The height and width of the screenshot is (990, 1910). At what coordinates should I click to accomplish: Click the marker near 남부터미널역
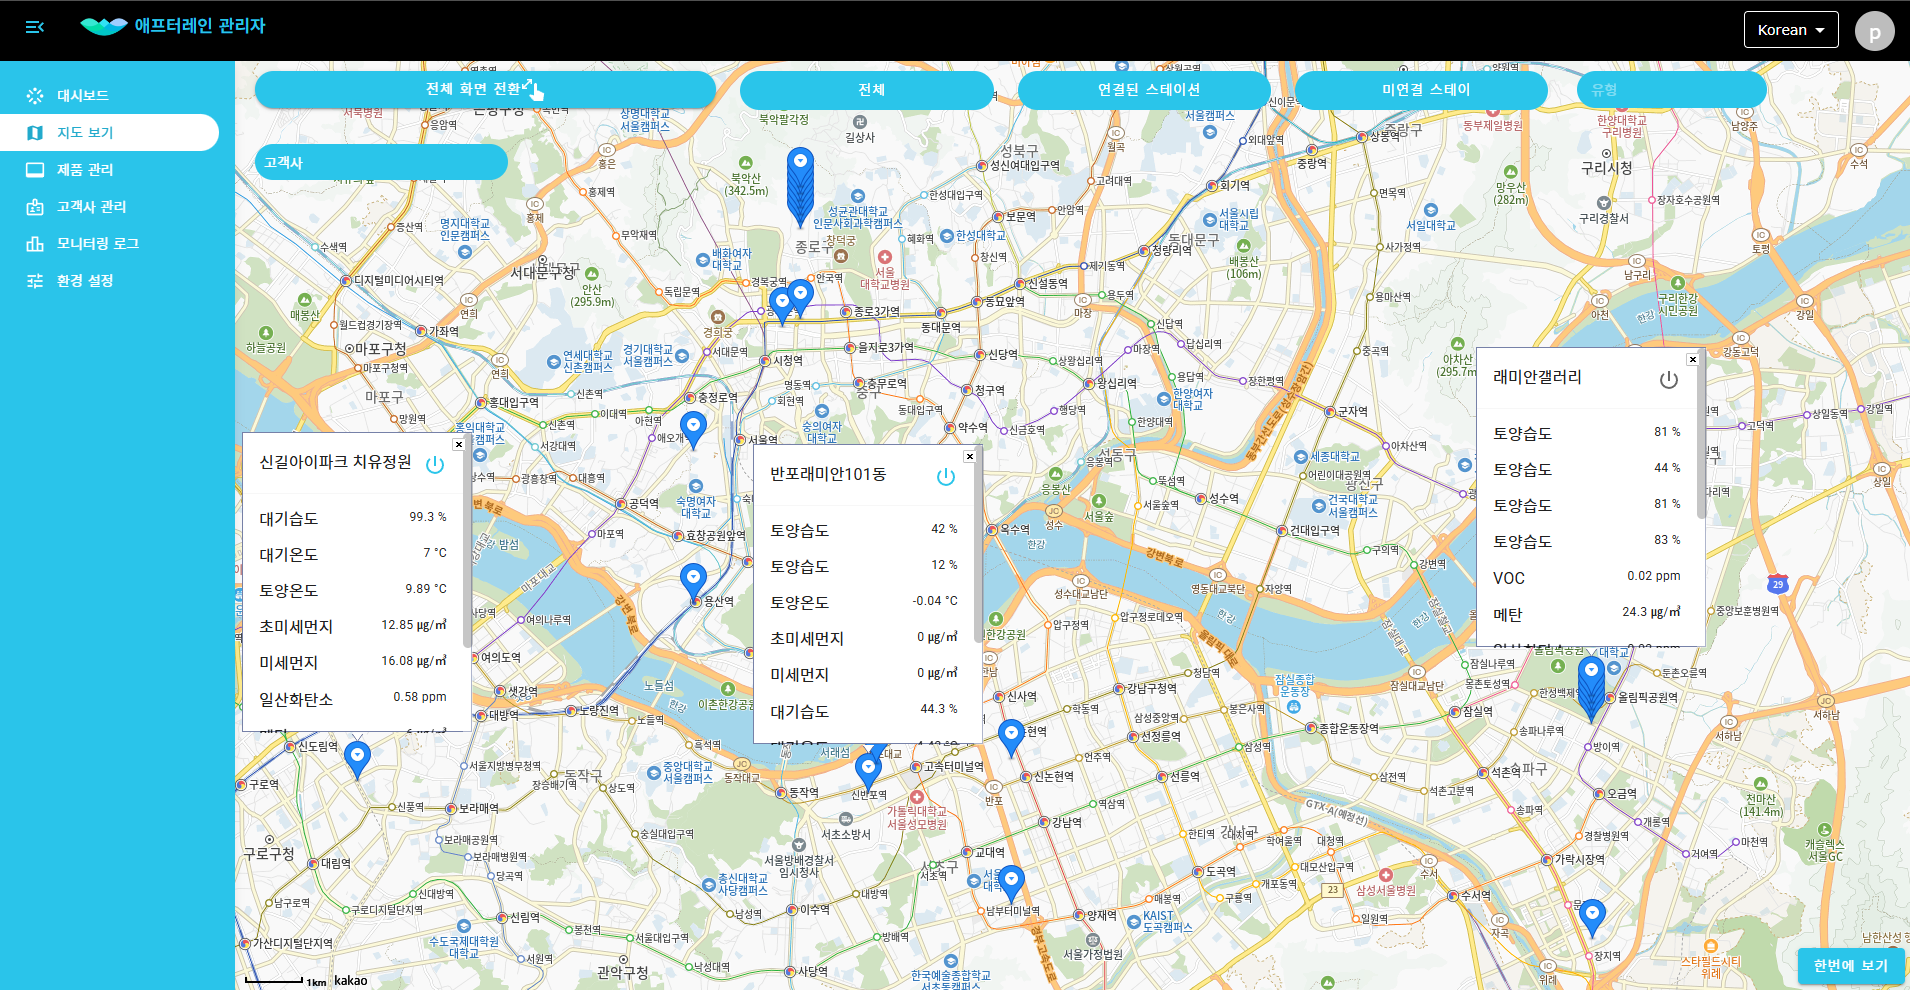coord(1011,885)
